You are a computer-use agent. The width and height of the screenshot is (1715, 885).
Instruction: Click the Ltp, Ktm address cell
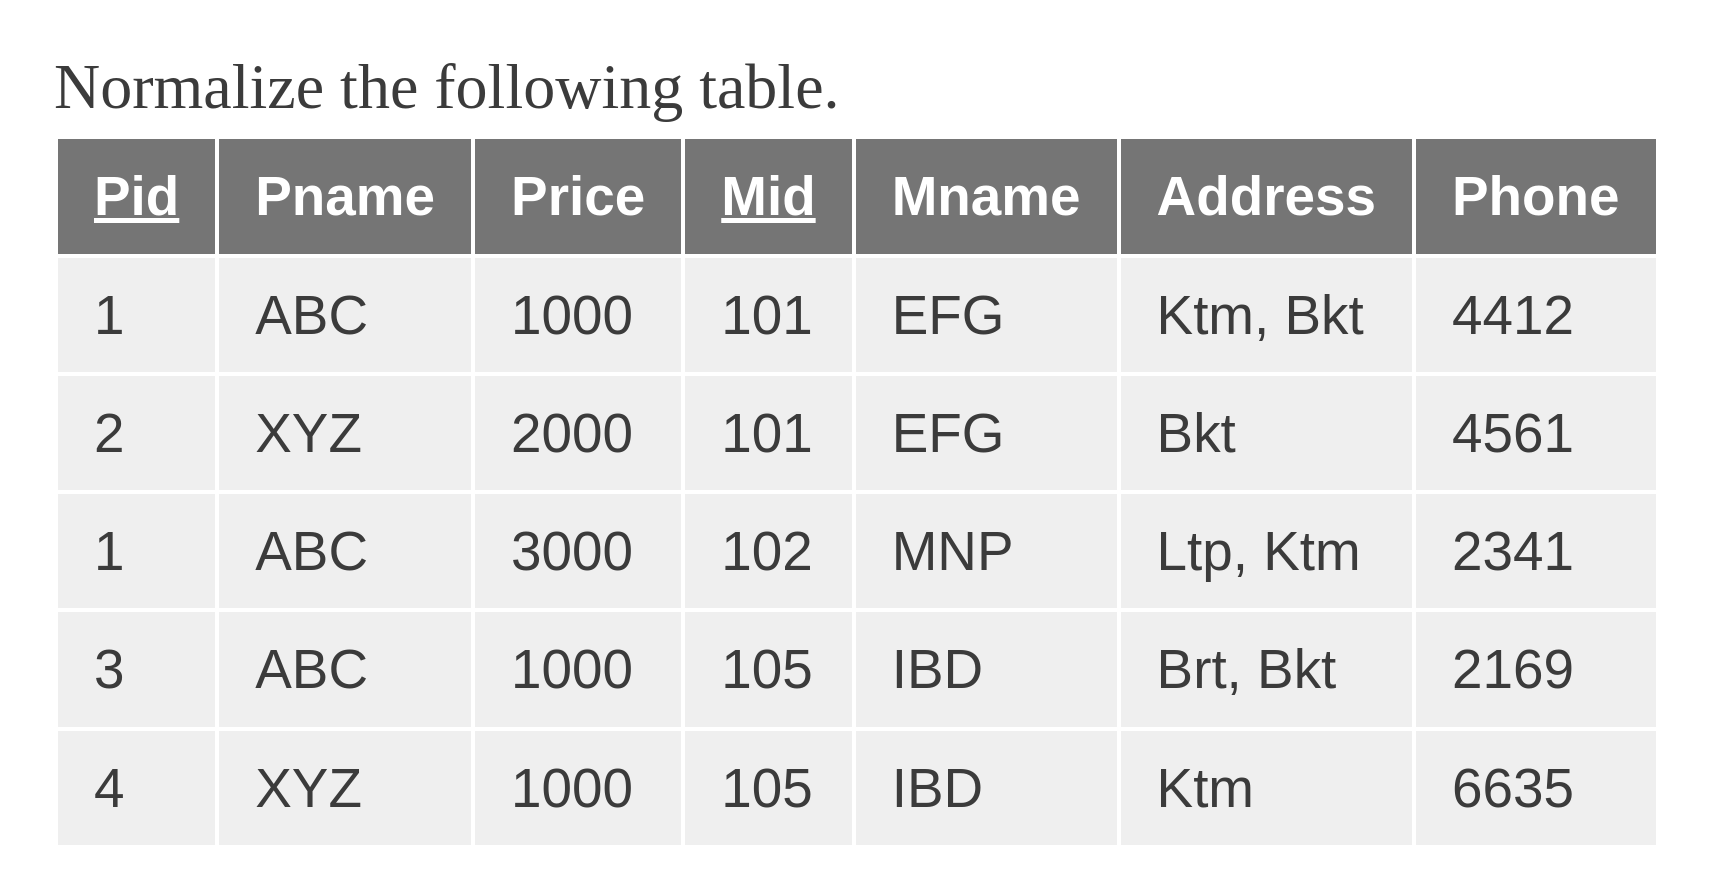coord(1266,551)
